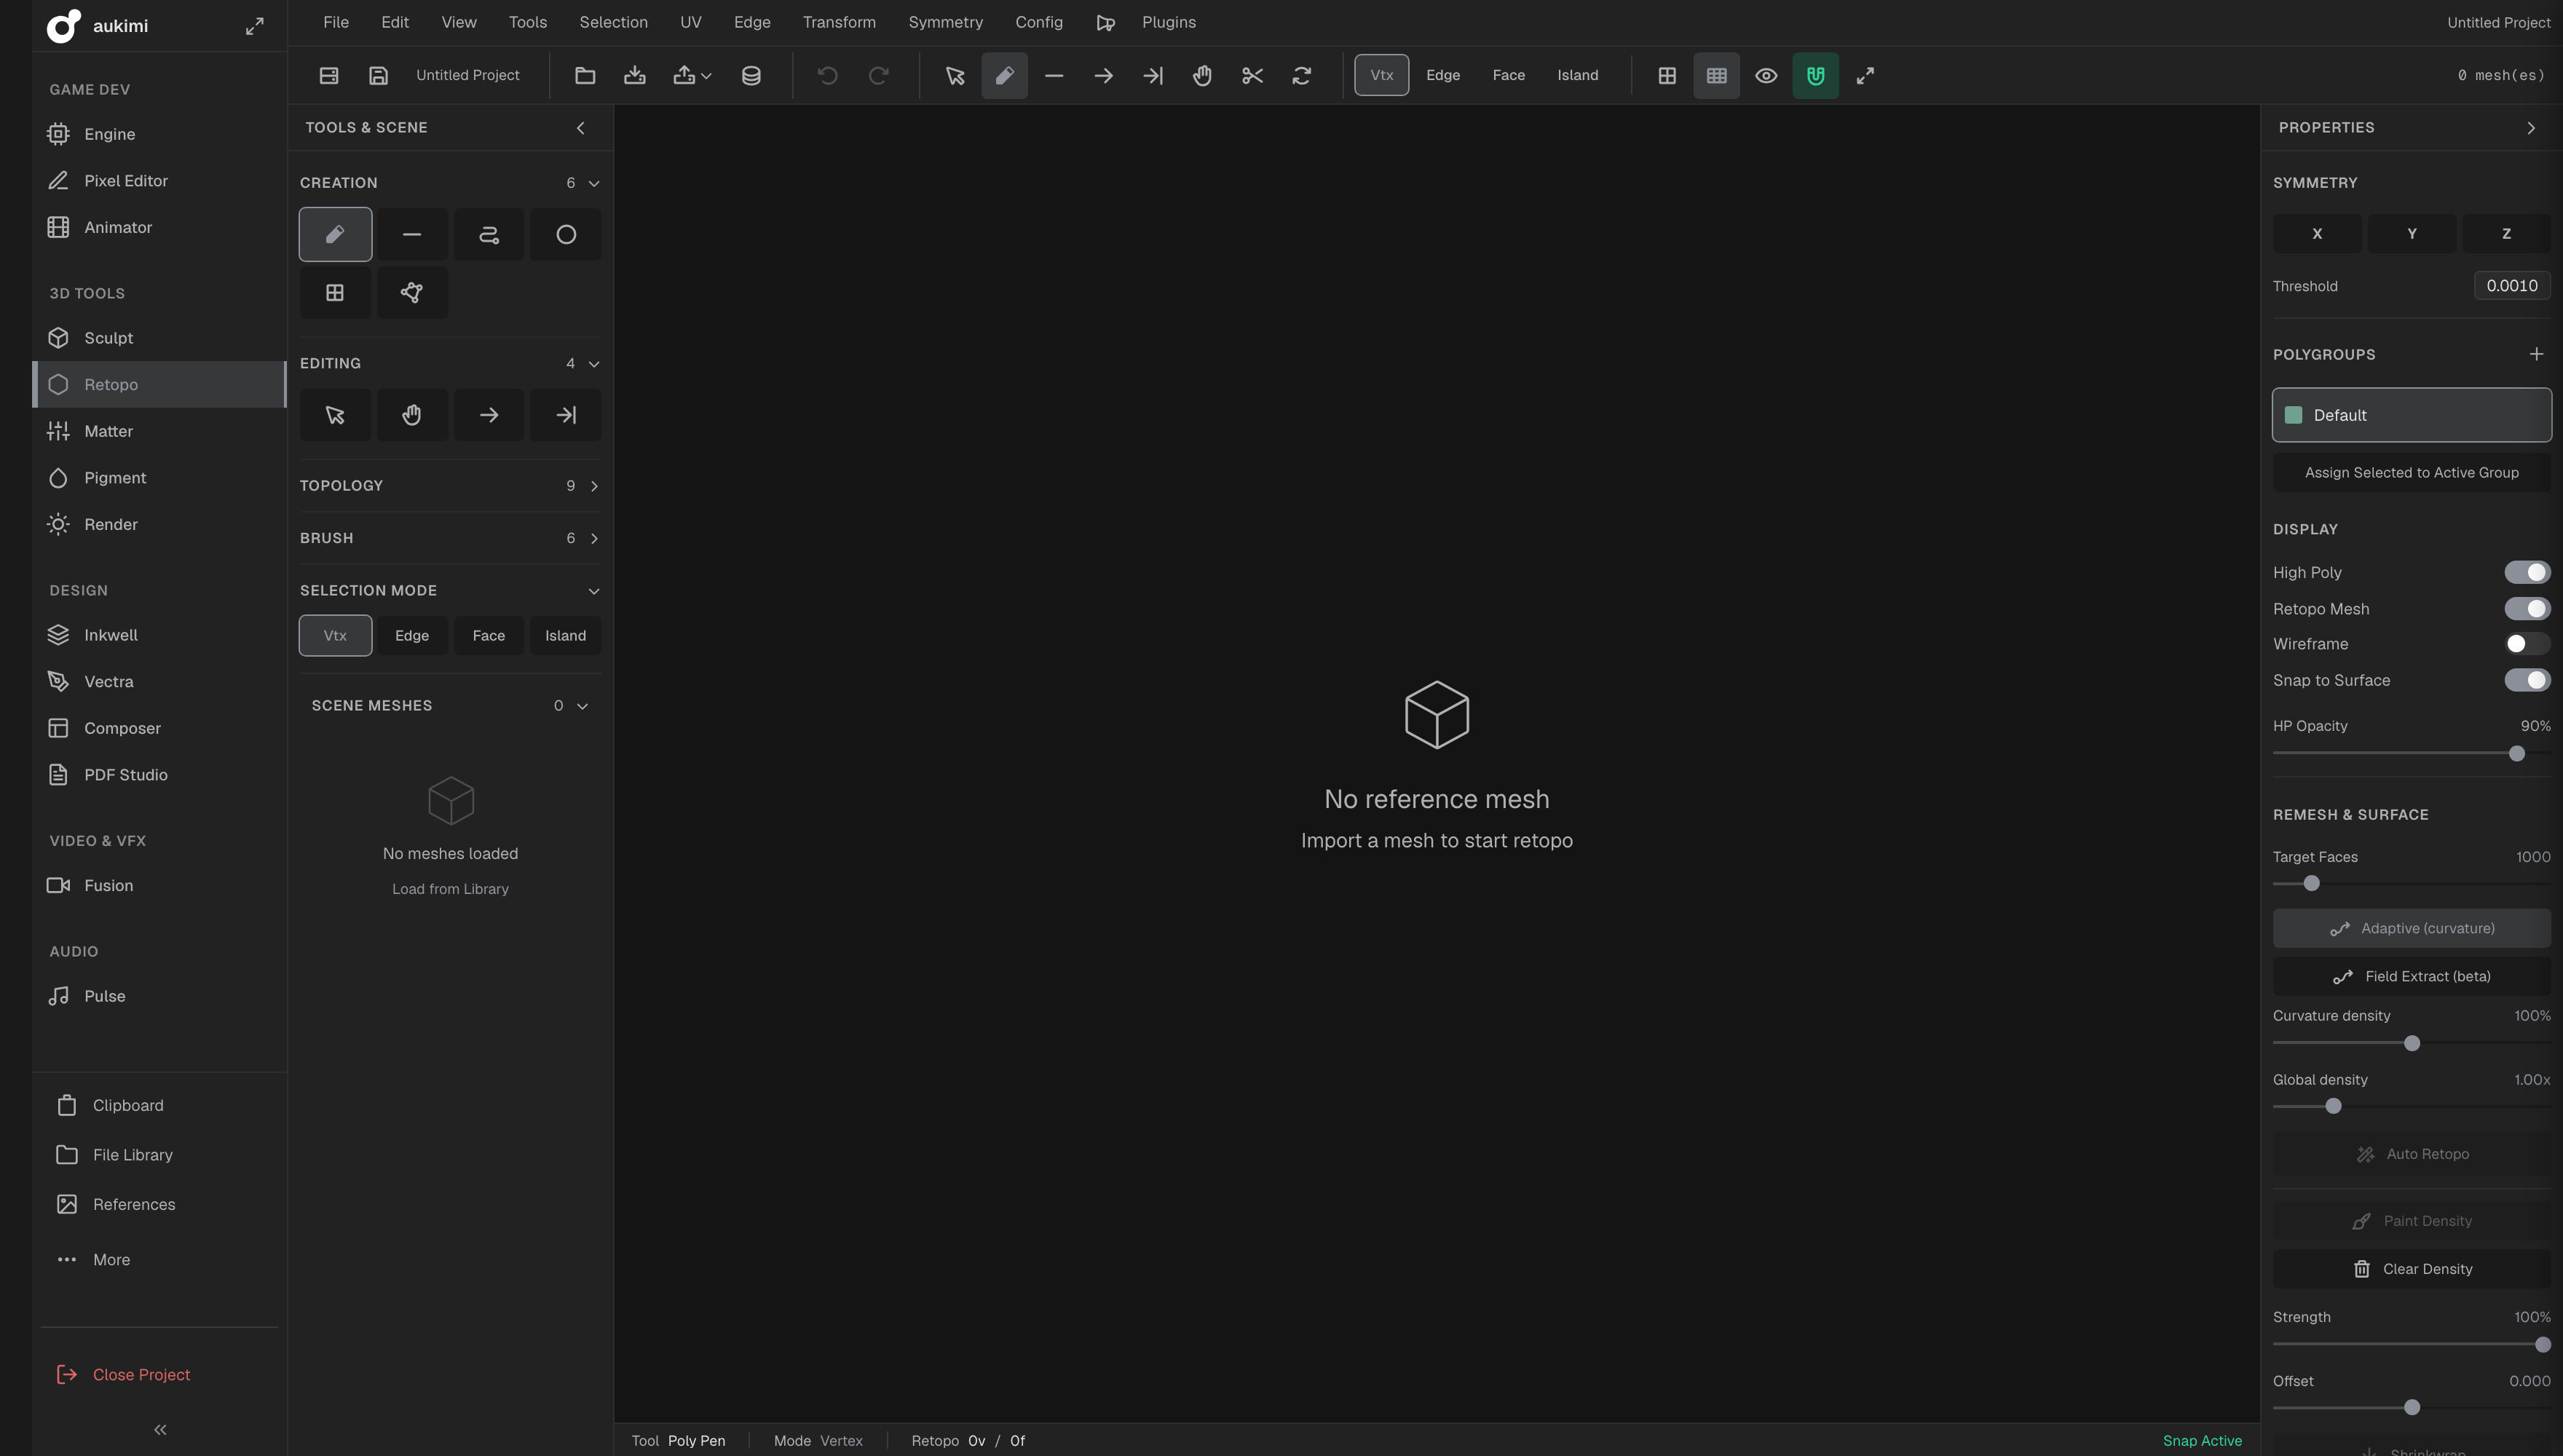Collapse the Tools & Scene panel

click(x=580, y=128)
